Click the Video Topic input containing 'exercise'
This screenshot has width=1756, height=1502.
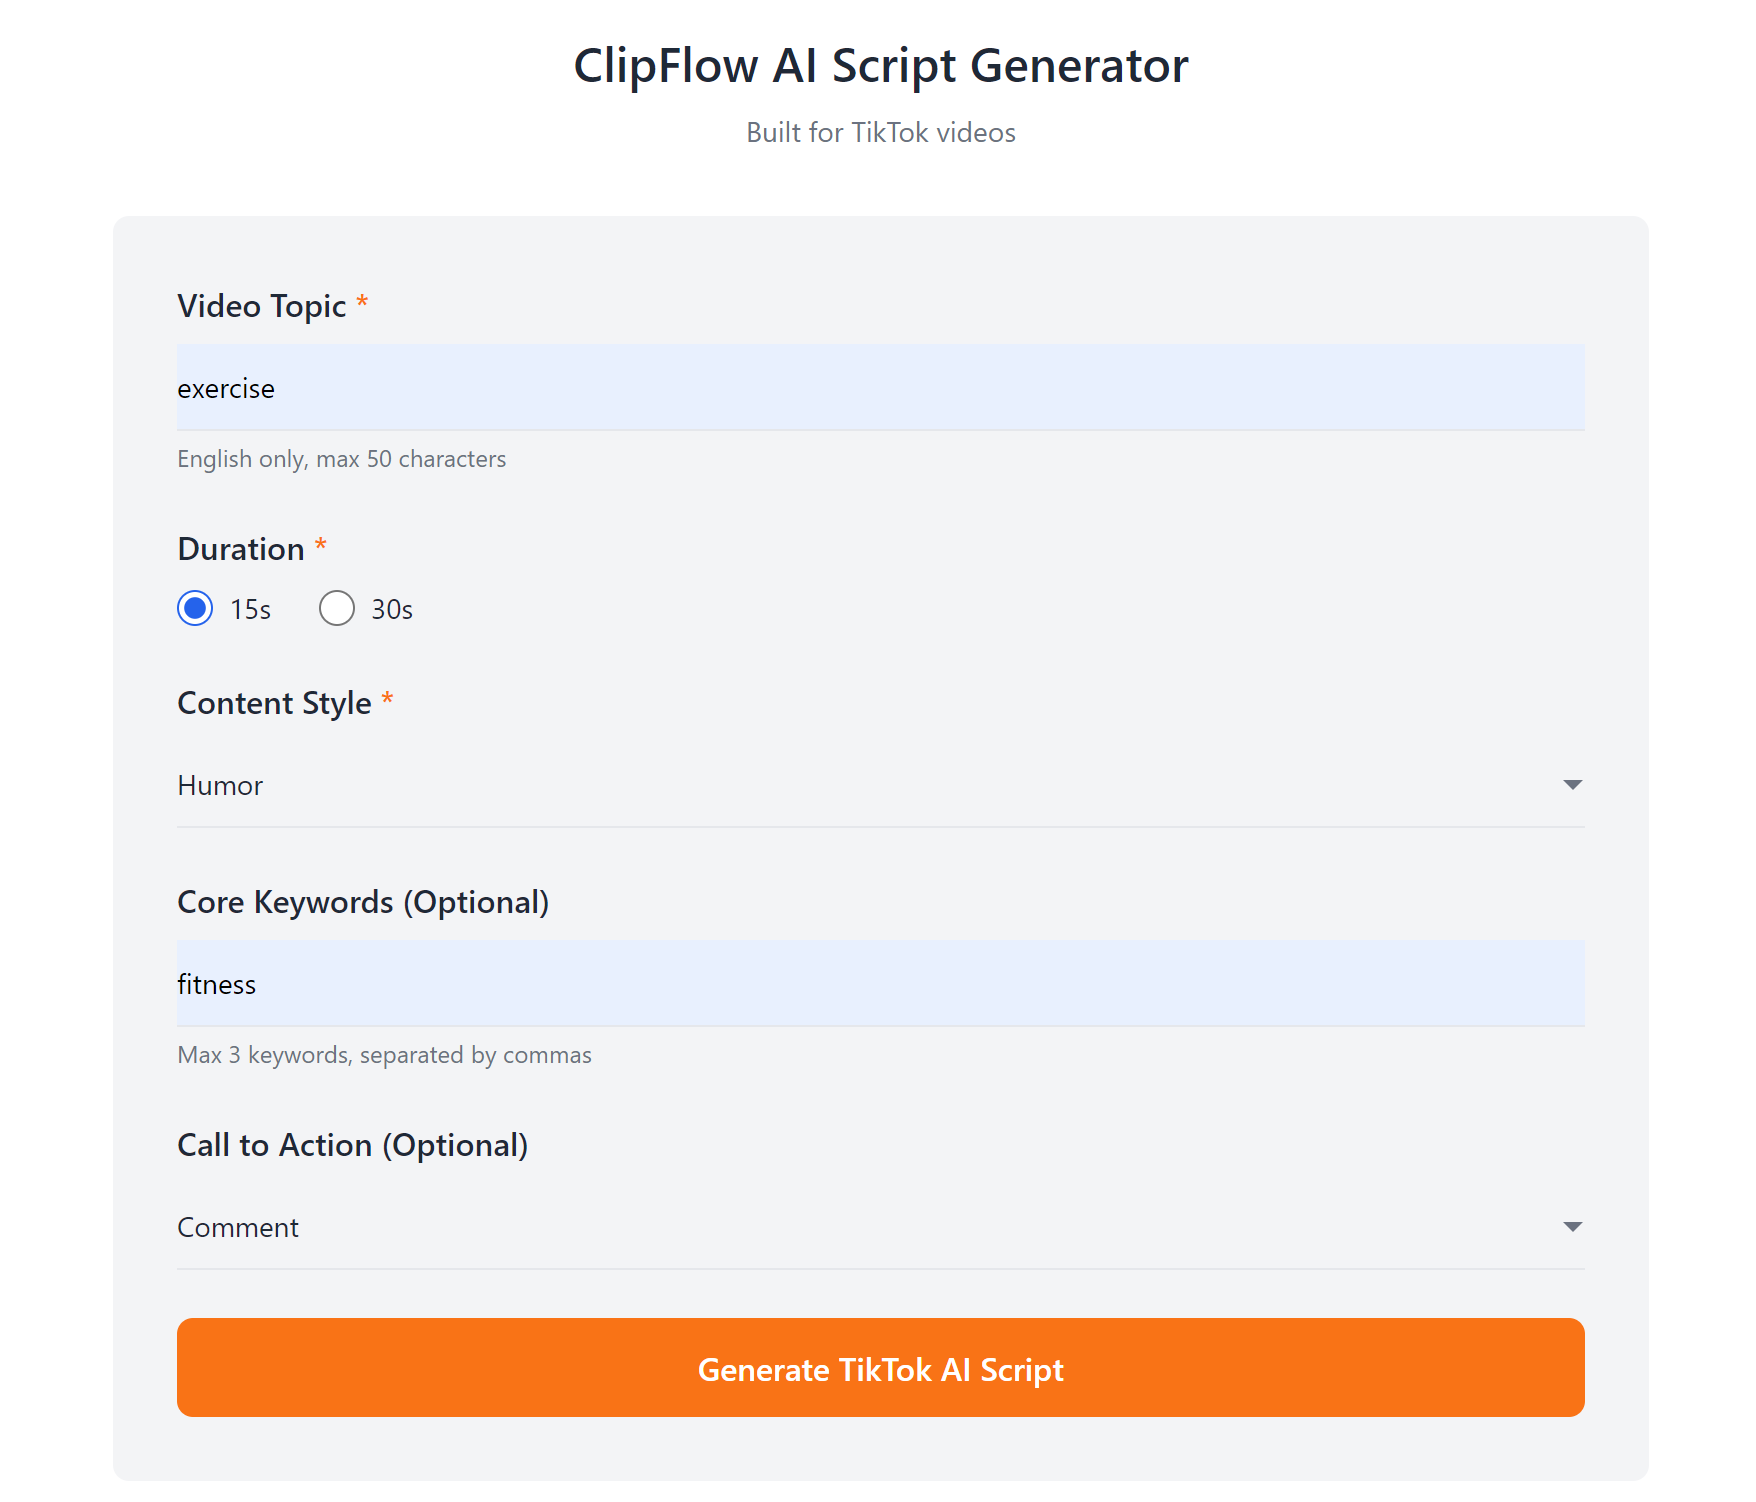tap(880, 388)
